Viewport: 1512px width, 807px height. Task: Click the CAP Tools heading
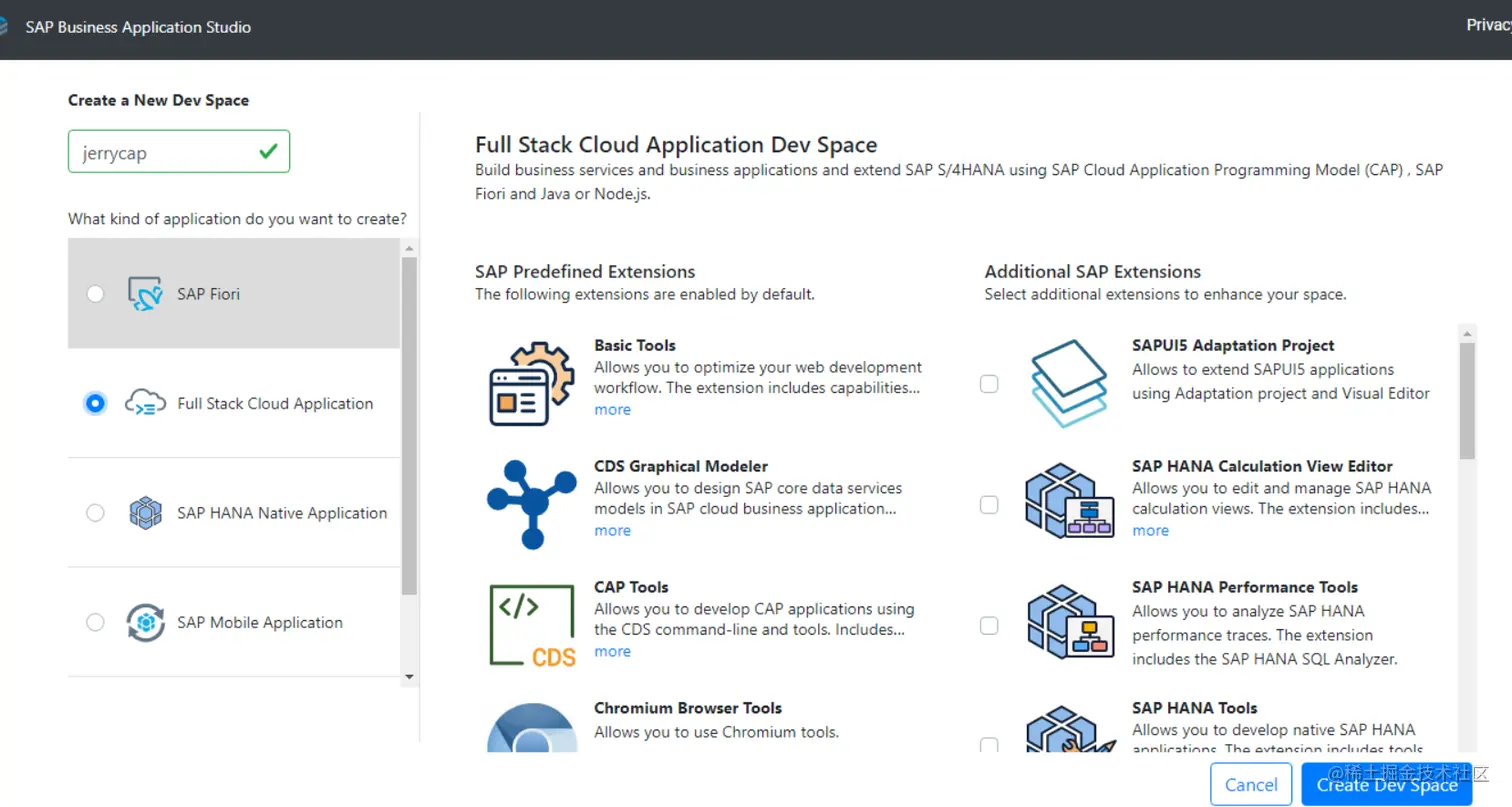pyautogui.click(x=631, y=587)
